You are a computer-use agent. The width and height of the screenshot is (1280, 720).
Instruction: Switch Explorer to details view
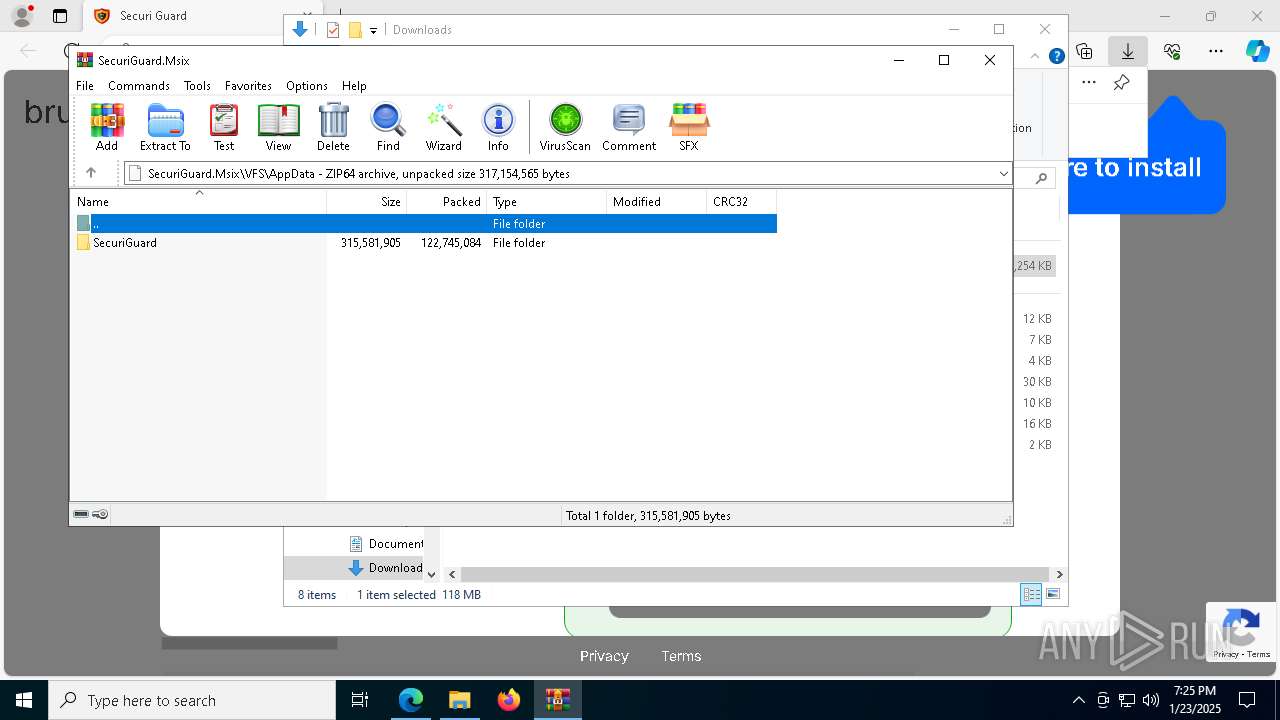1031,594
